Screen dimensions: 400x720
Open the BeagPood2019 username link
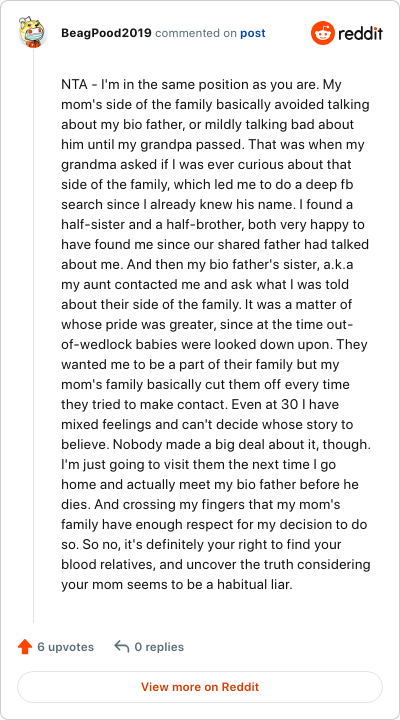[106, 34]
